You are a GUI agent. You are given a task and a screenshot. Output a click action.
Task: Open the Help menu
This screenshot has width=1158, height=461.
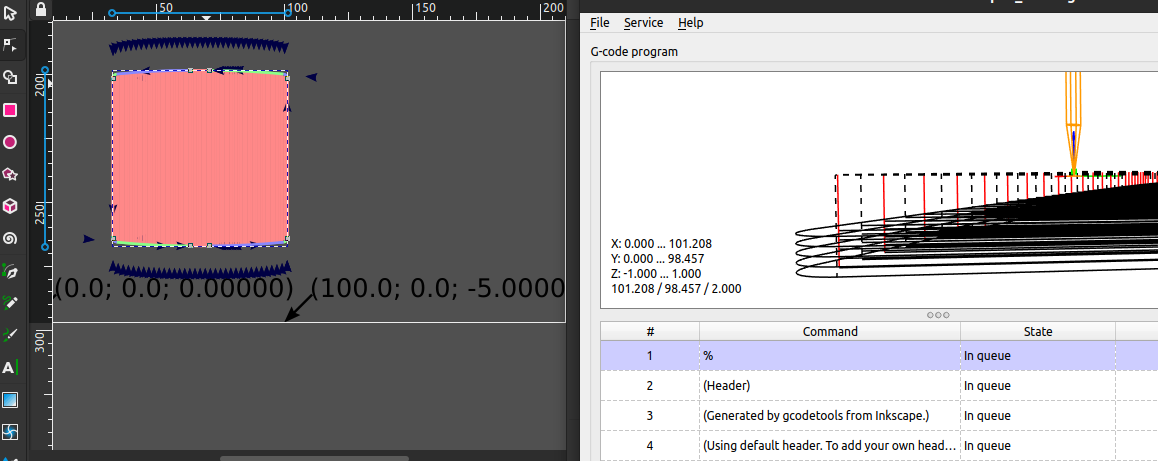point(691,23)
